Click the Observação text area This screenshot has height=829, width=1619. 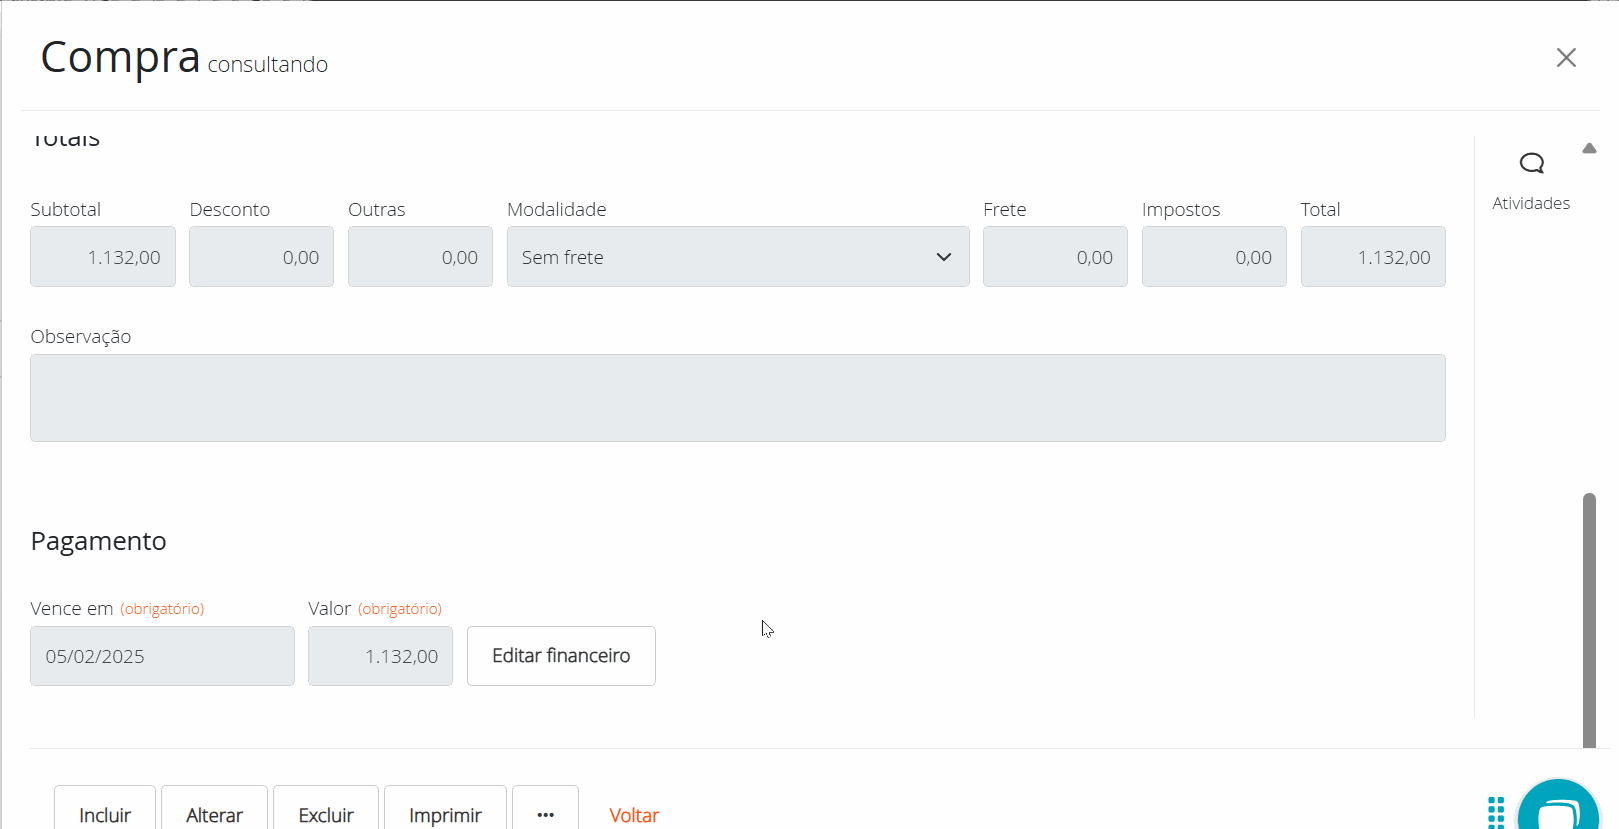(737, 398)
